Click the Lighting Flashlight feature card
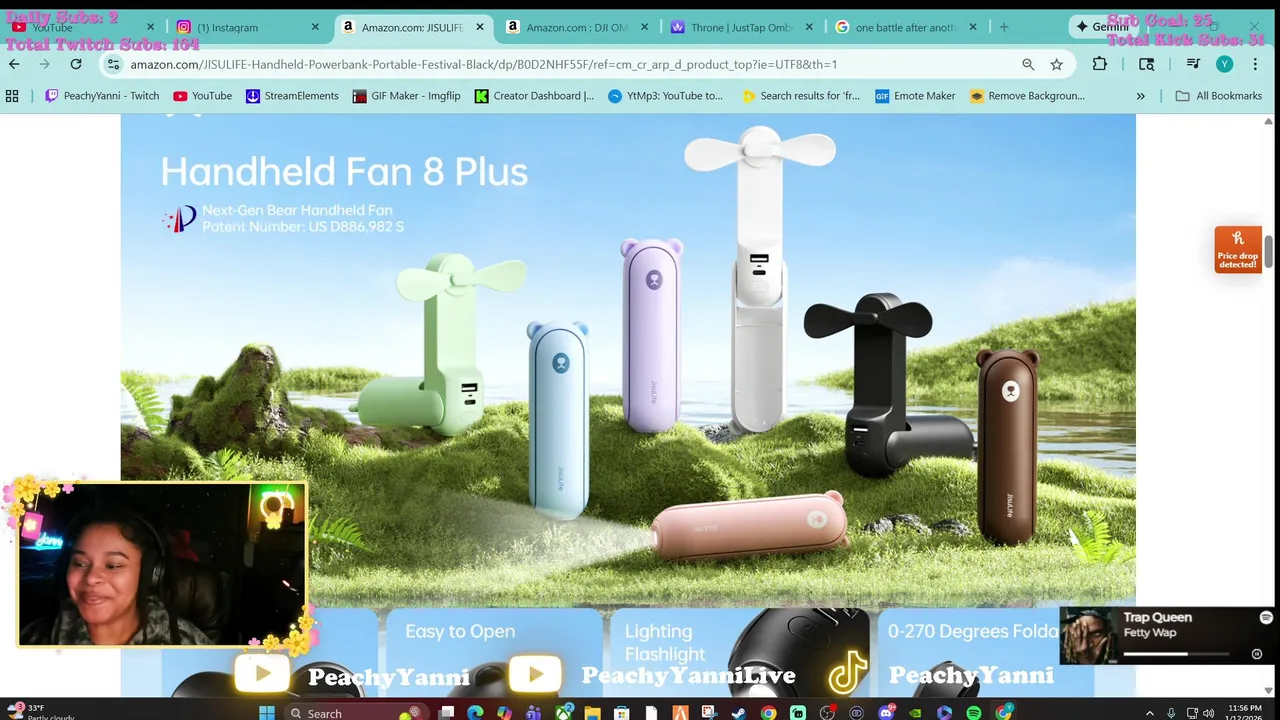1280x720 pixels. pyautogui.click(x=738, y=651)
